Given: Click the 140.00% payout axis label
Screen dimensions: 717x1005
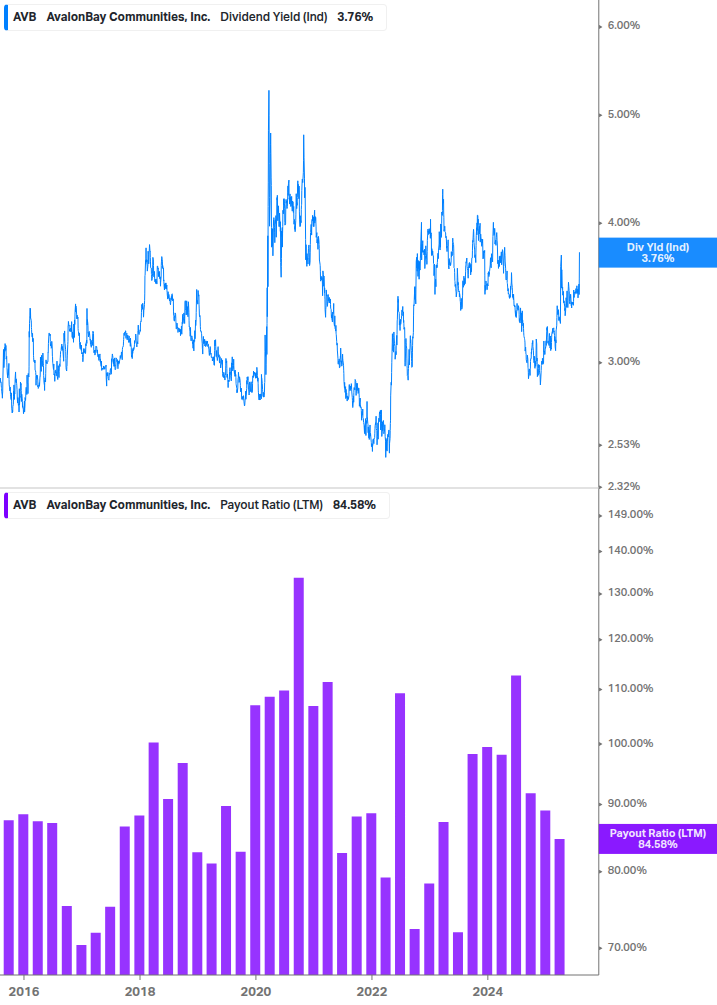Looking at the screenshot, I should (630, 551).
